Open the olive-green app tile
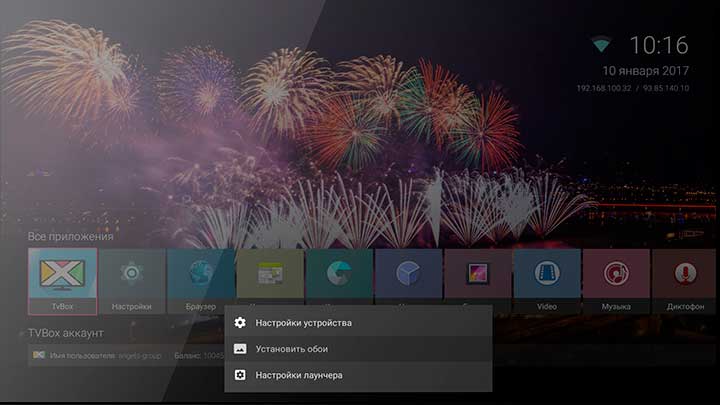Image resolution: width=720 pixels, height=405 pixels. coord(269,276)
